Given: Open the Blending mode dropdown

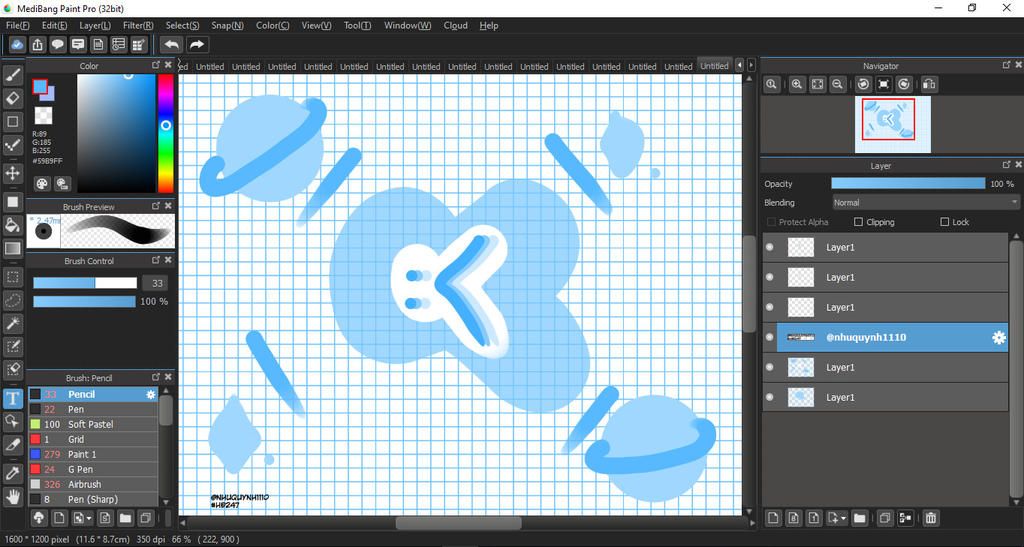Looking at the screenshot, I should pyautogui.click(x=925, y=203).
